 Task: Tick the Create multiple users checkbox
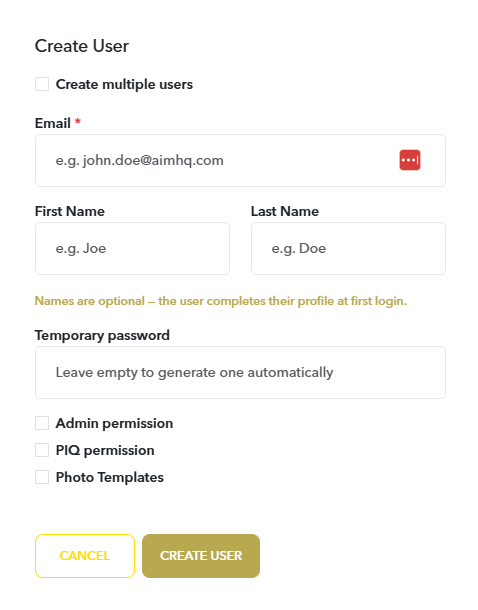coord(42,84)
